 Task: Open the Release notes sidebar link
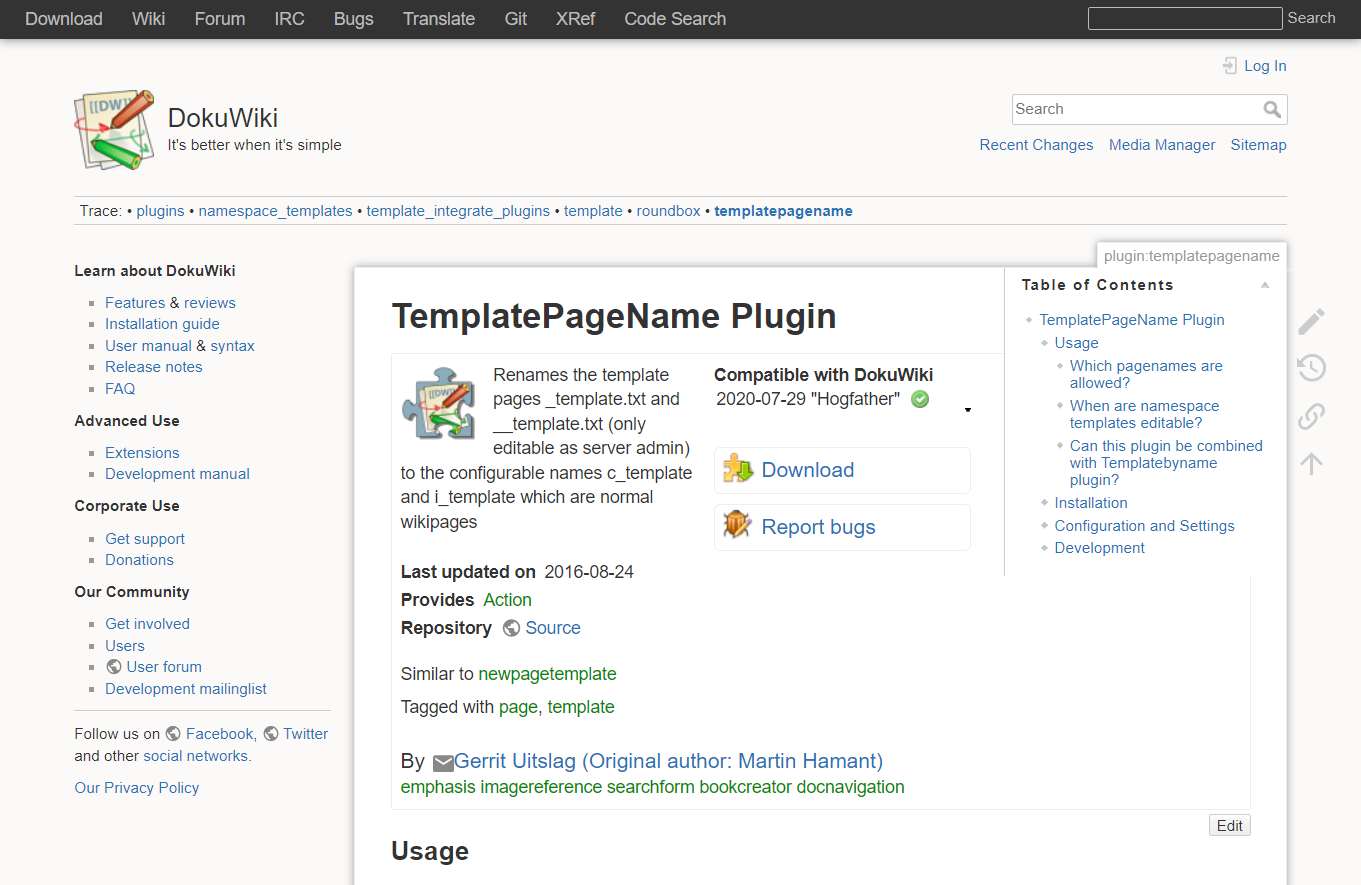154,367
